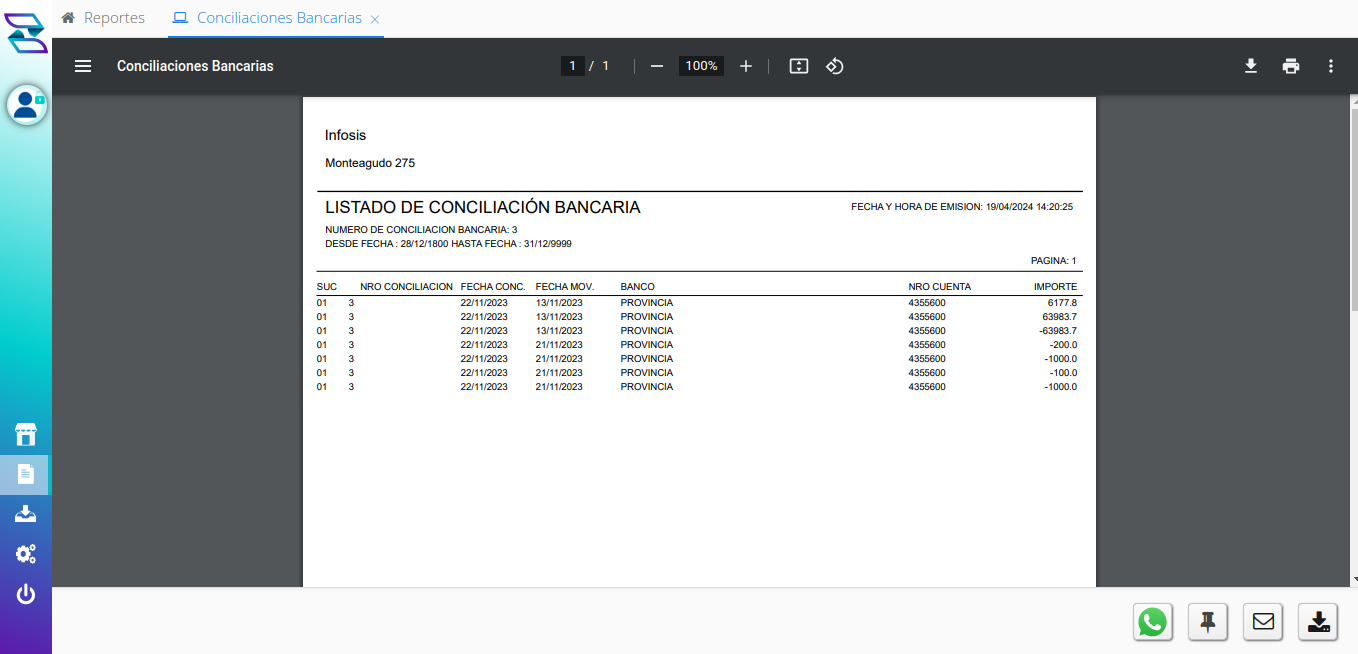The width and height of the screenshot is (1358, 654).
Task: Open the store icon in sidebar
Action: tap(26, 434)
